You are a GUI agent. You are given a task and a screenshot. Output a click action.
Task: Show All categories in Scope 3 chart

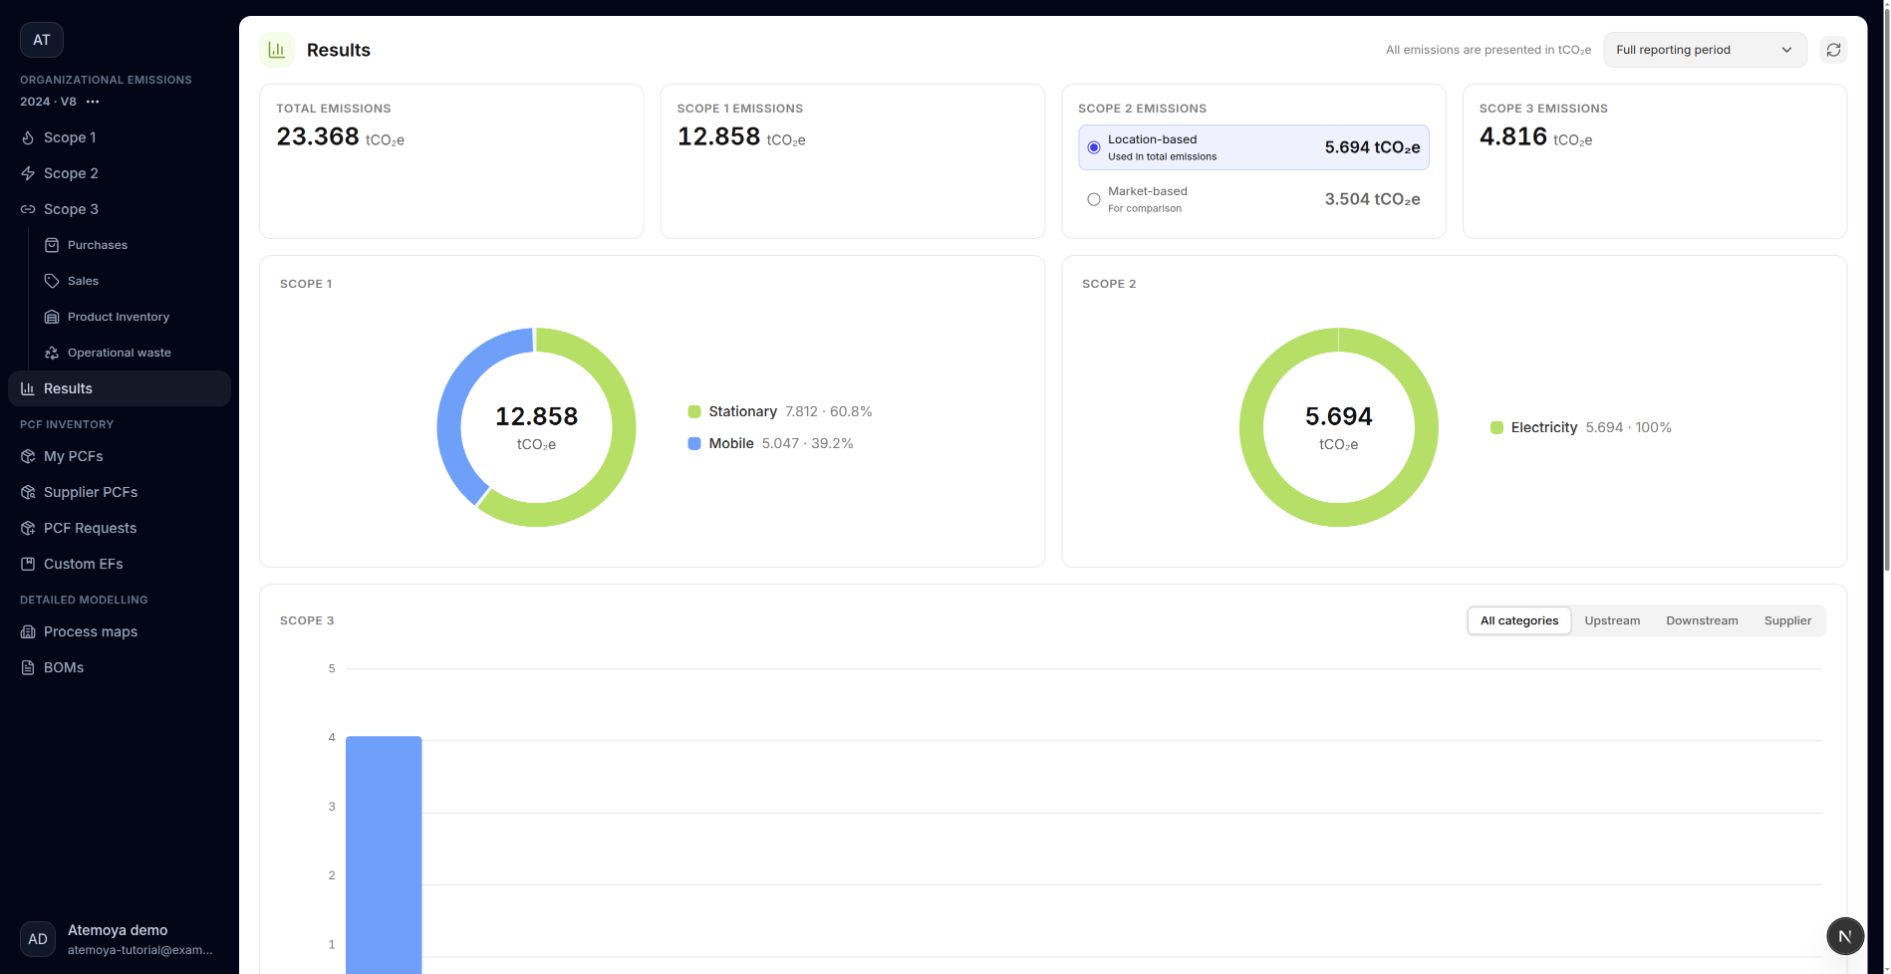coord(1519,621)
